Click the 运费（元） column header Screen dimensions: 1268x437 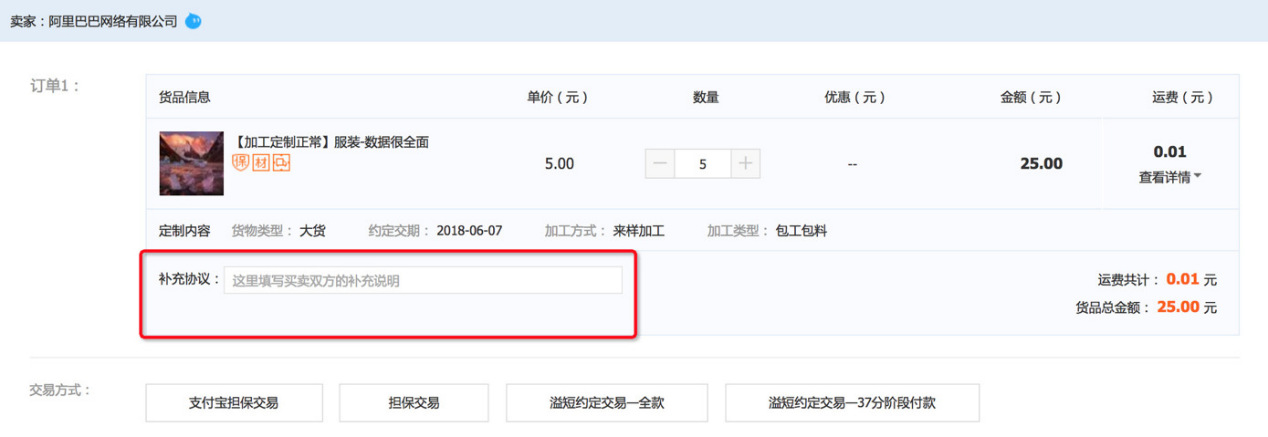(x=1183, y=98)
